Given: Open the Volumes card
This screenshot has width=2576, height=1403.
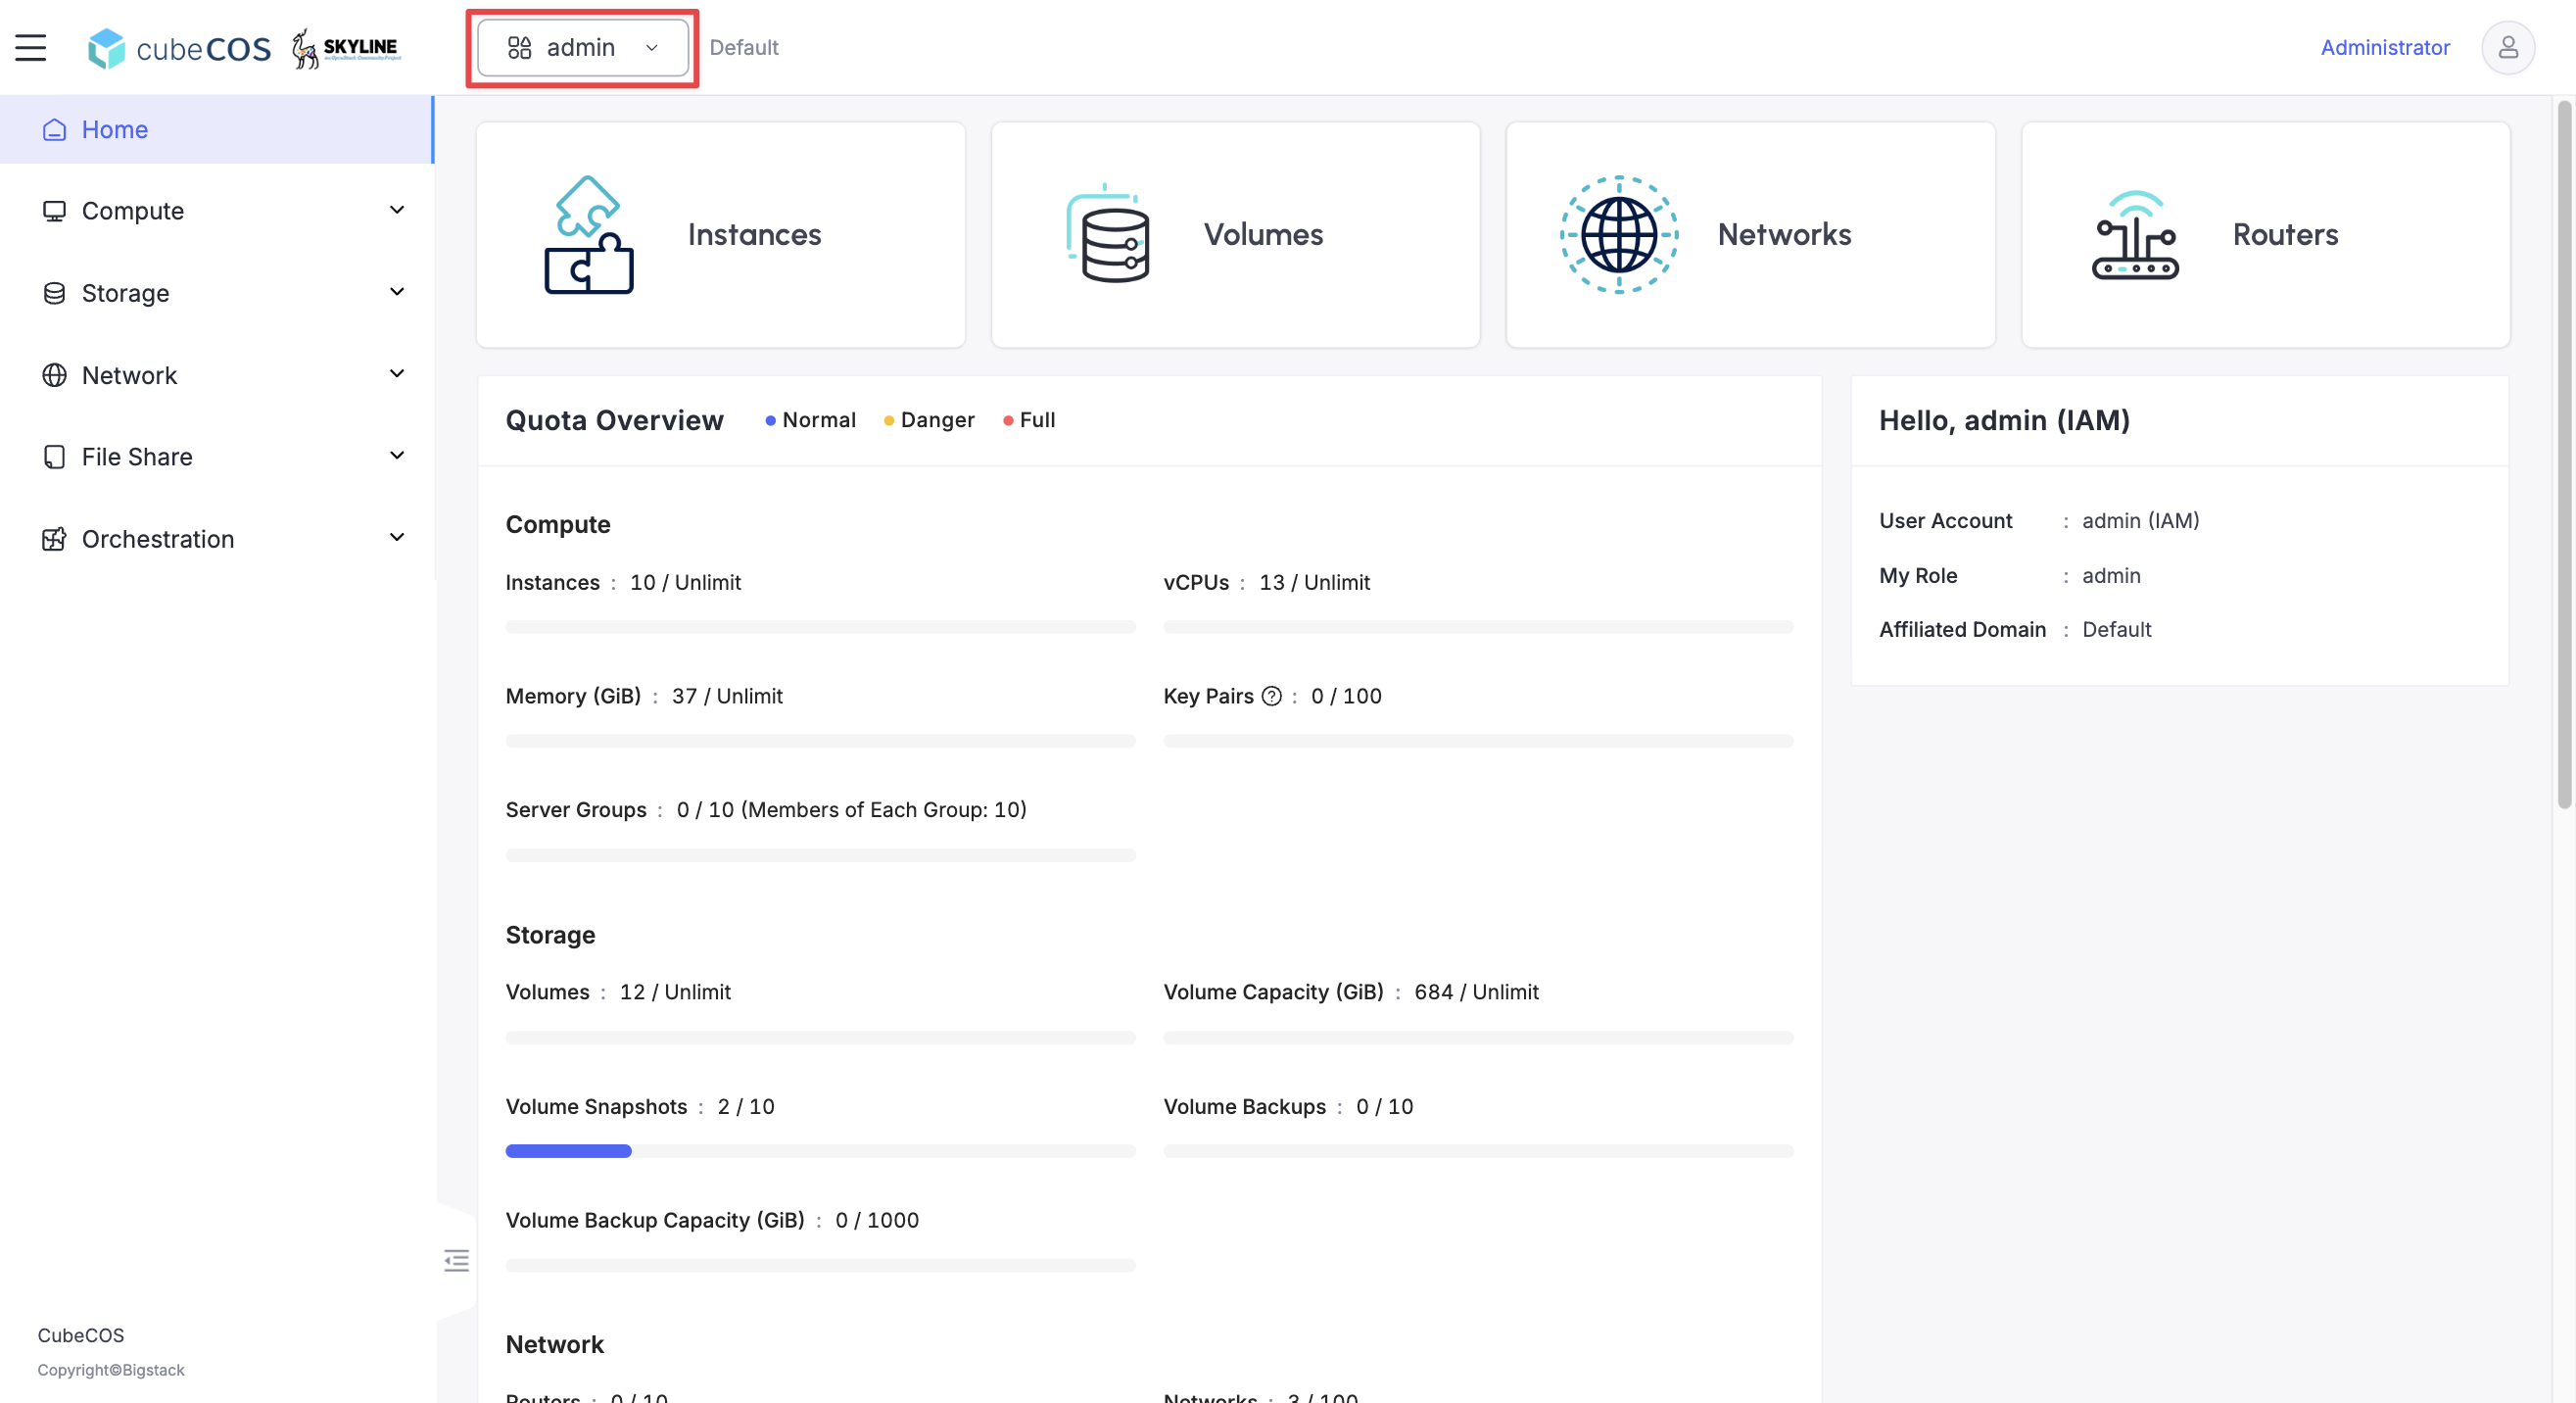Looking at the screenshot, I should coord(1235,235).
